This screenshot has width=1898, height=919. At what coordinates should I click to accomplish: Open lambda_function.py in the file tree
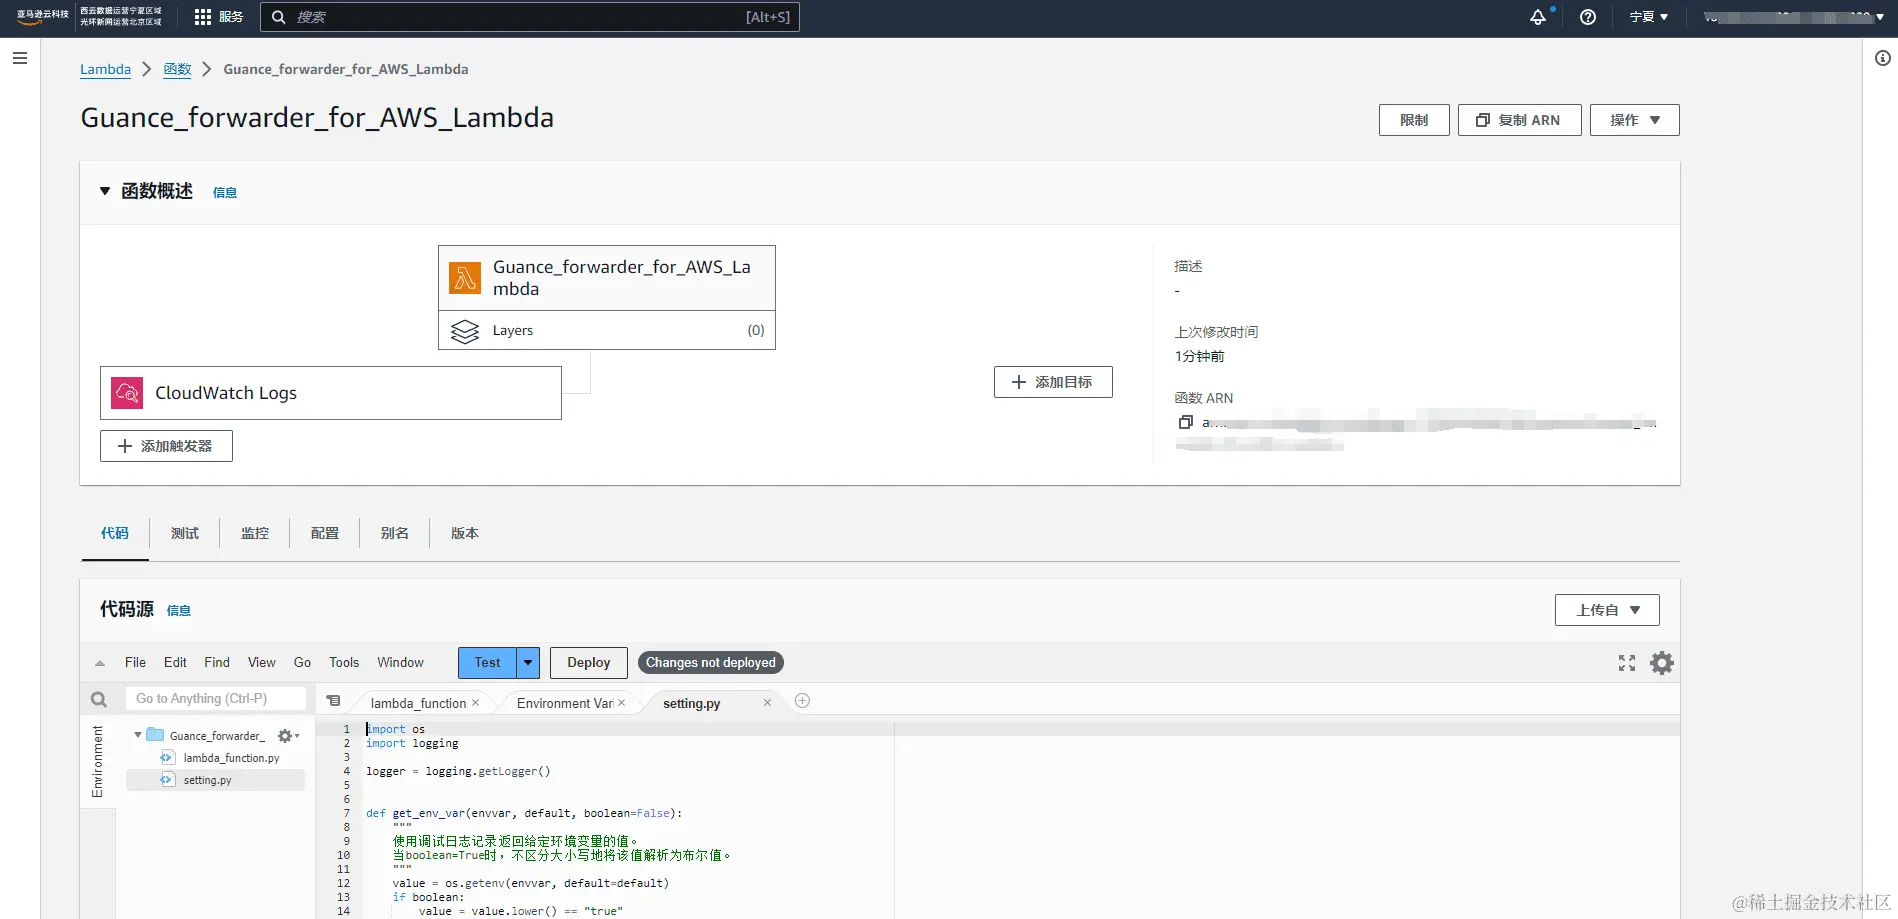231,758
